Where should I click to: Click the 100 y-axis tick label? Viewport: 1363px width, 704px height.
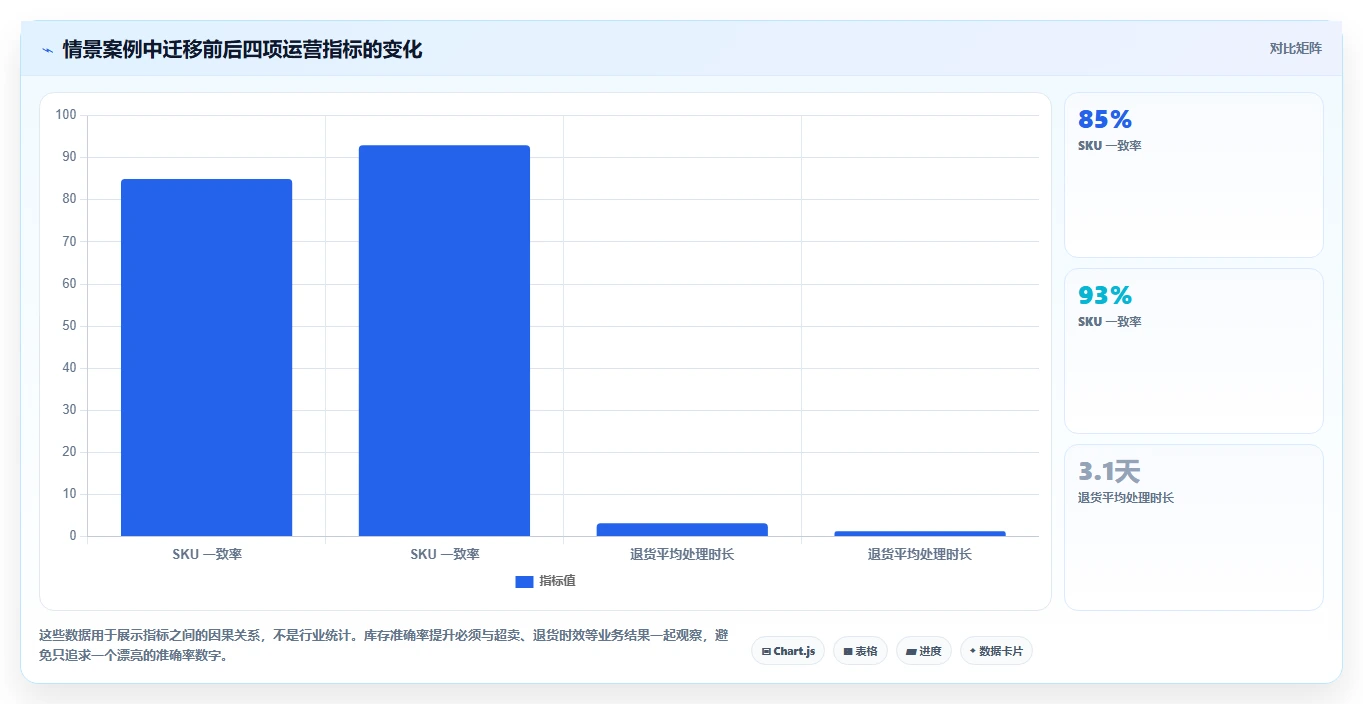(x=66, y=115)
